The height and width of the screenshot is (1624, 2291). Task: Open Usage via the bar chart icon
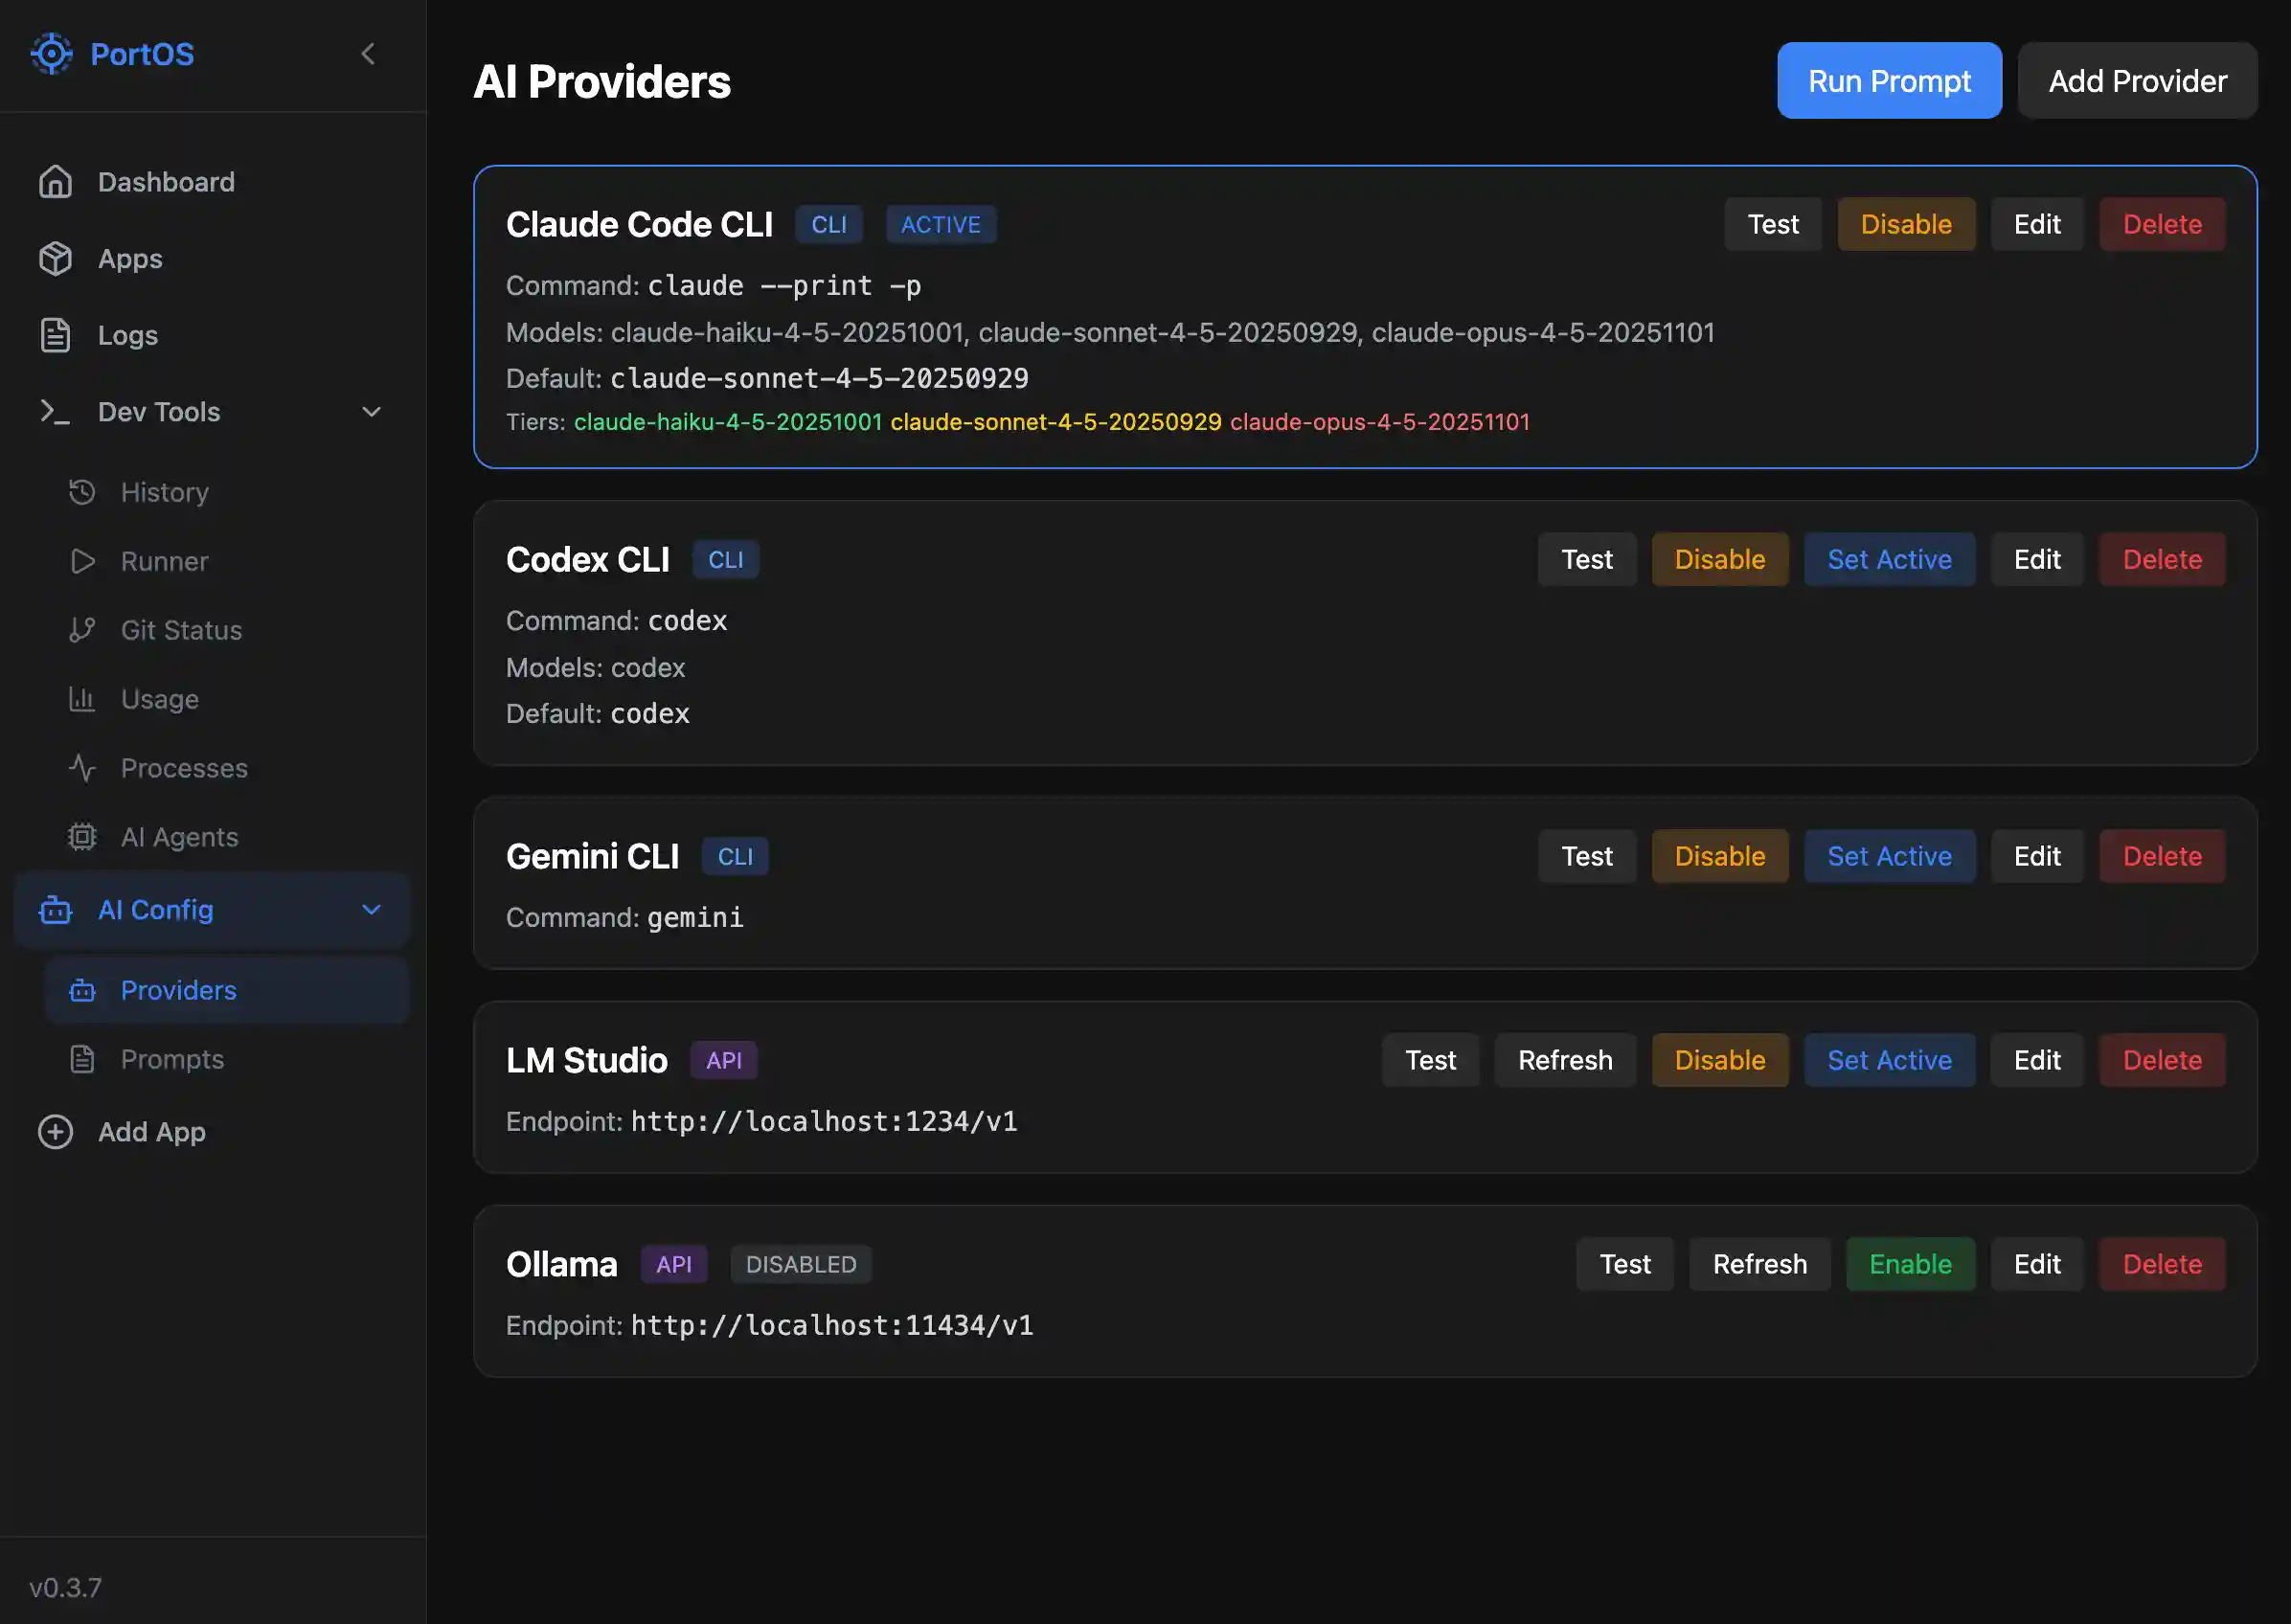click(84, 699)
